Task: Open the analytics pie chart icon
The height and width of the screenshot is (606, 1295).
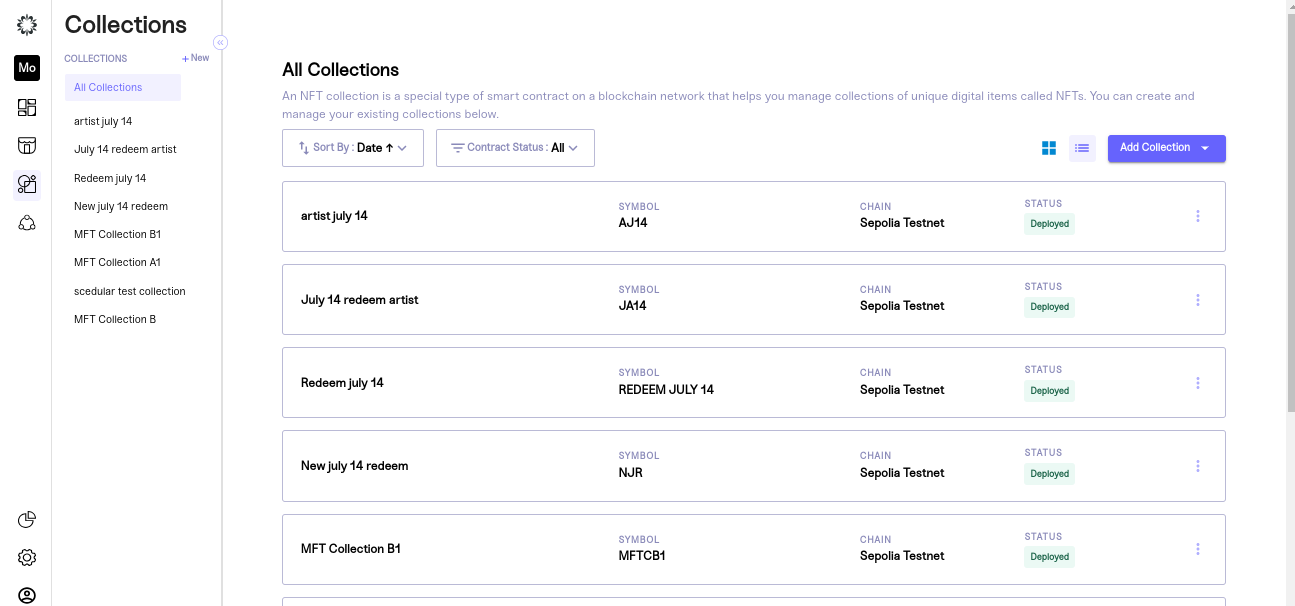Action: pos(27,519)
